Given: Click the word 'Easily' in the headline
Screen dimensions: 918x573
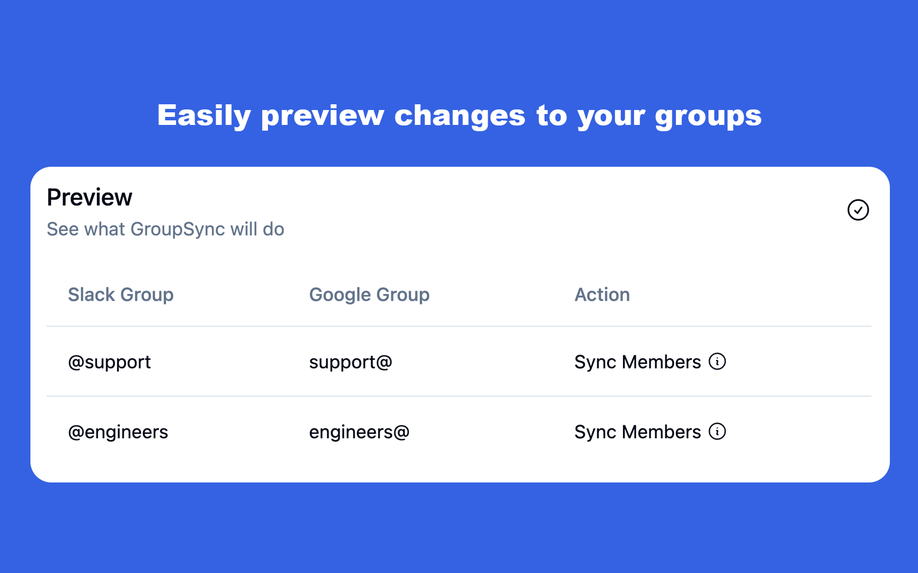Looking at the screenshot, I should point(204,116).
